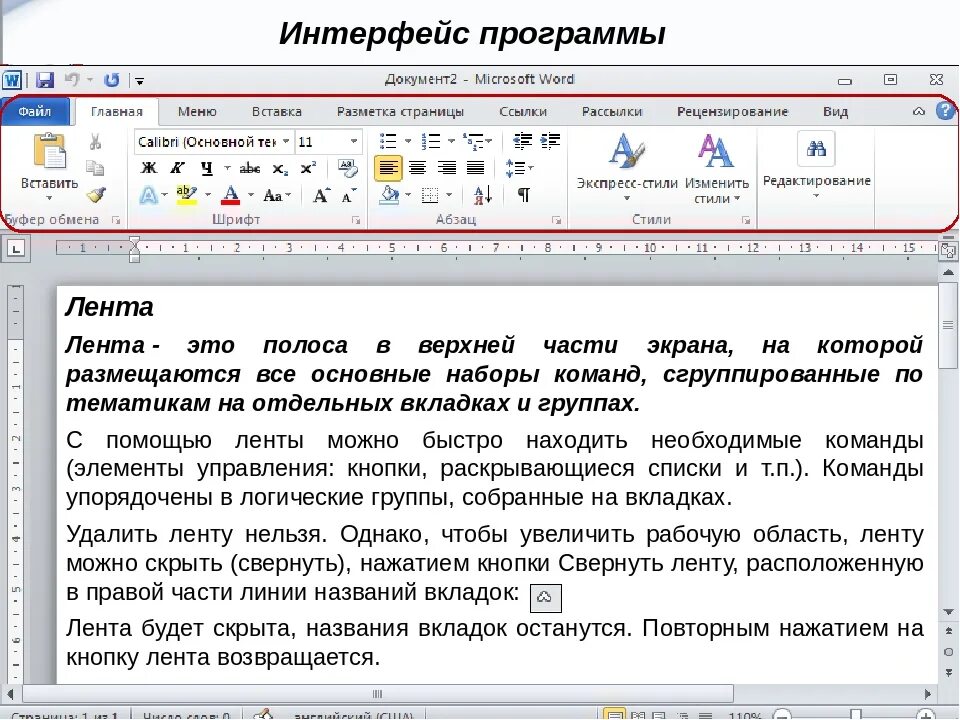Copy selection with the two-pages icon

pyautogui.click(x=95, y=168)
